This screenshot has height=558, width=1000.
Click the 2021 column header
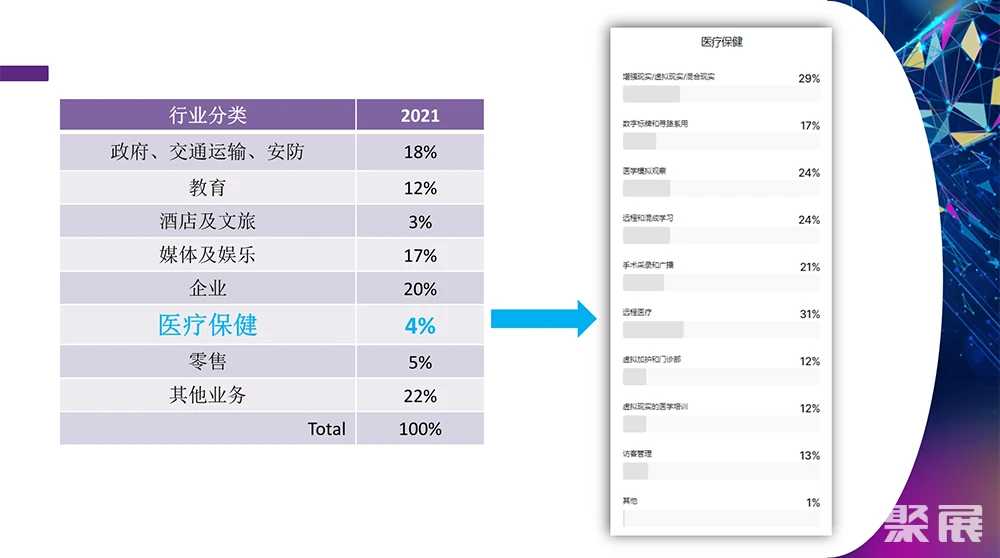coord(420,115)
